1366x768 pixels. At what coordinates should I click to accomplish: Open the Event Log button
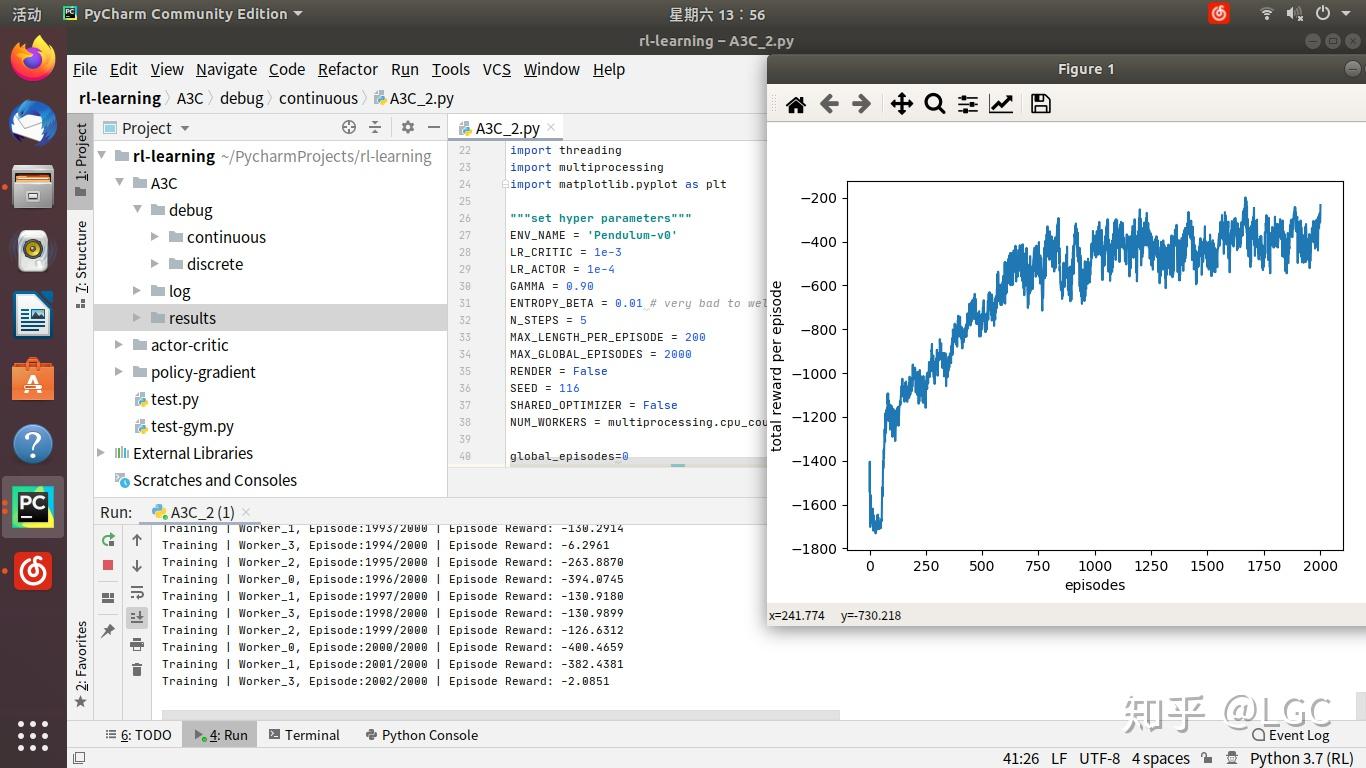pos(1290,735)
